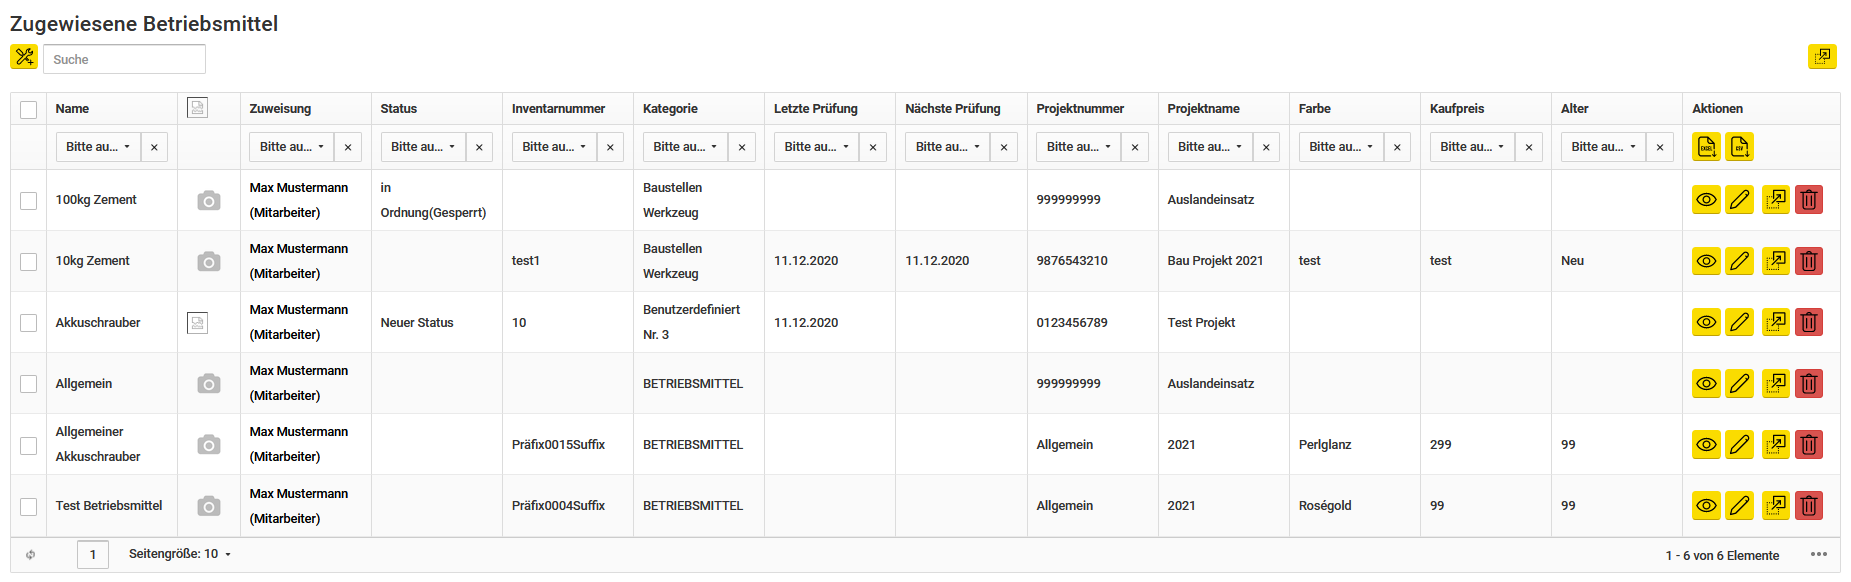Open the Projektname filter dropdown
Screen dimensions: 1851x582
[1210, 147]
